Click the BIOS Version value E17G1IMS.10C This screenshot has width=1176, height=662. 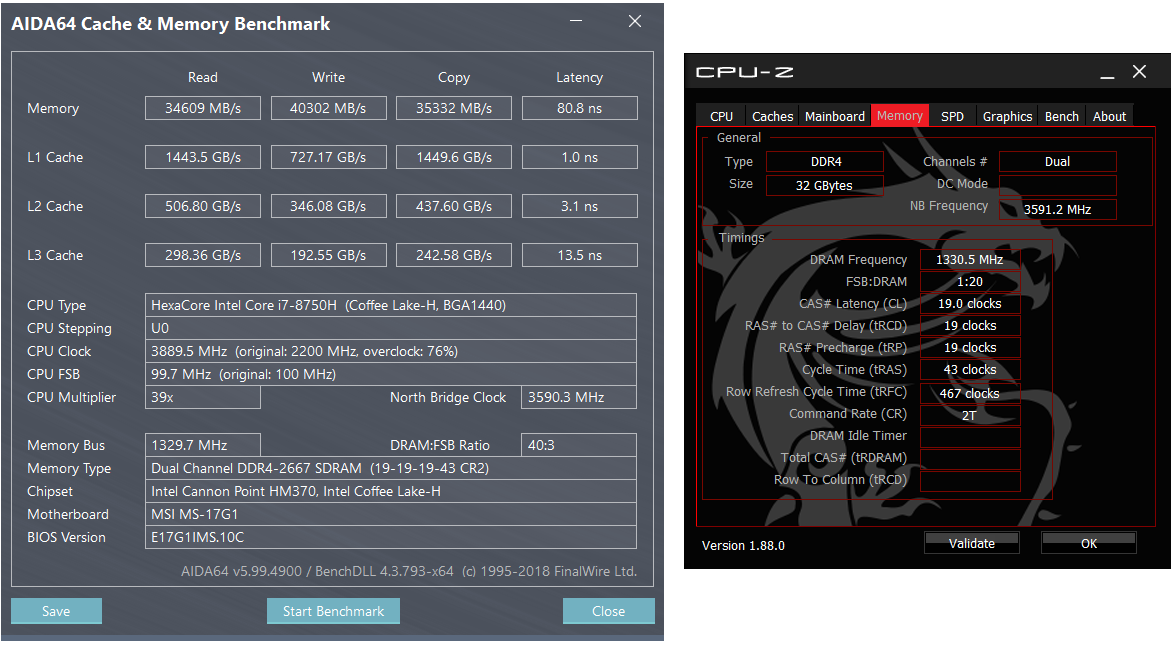[391, 538]
